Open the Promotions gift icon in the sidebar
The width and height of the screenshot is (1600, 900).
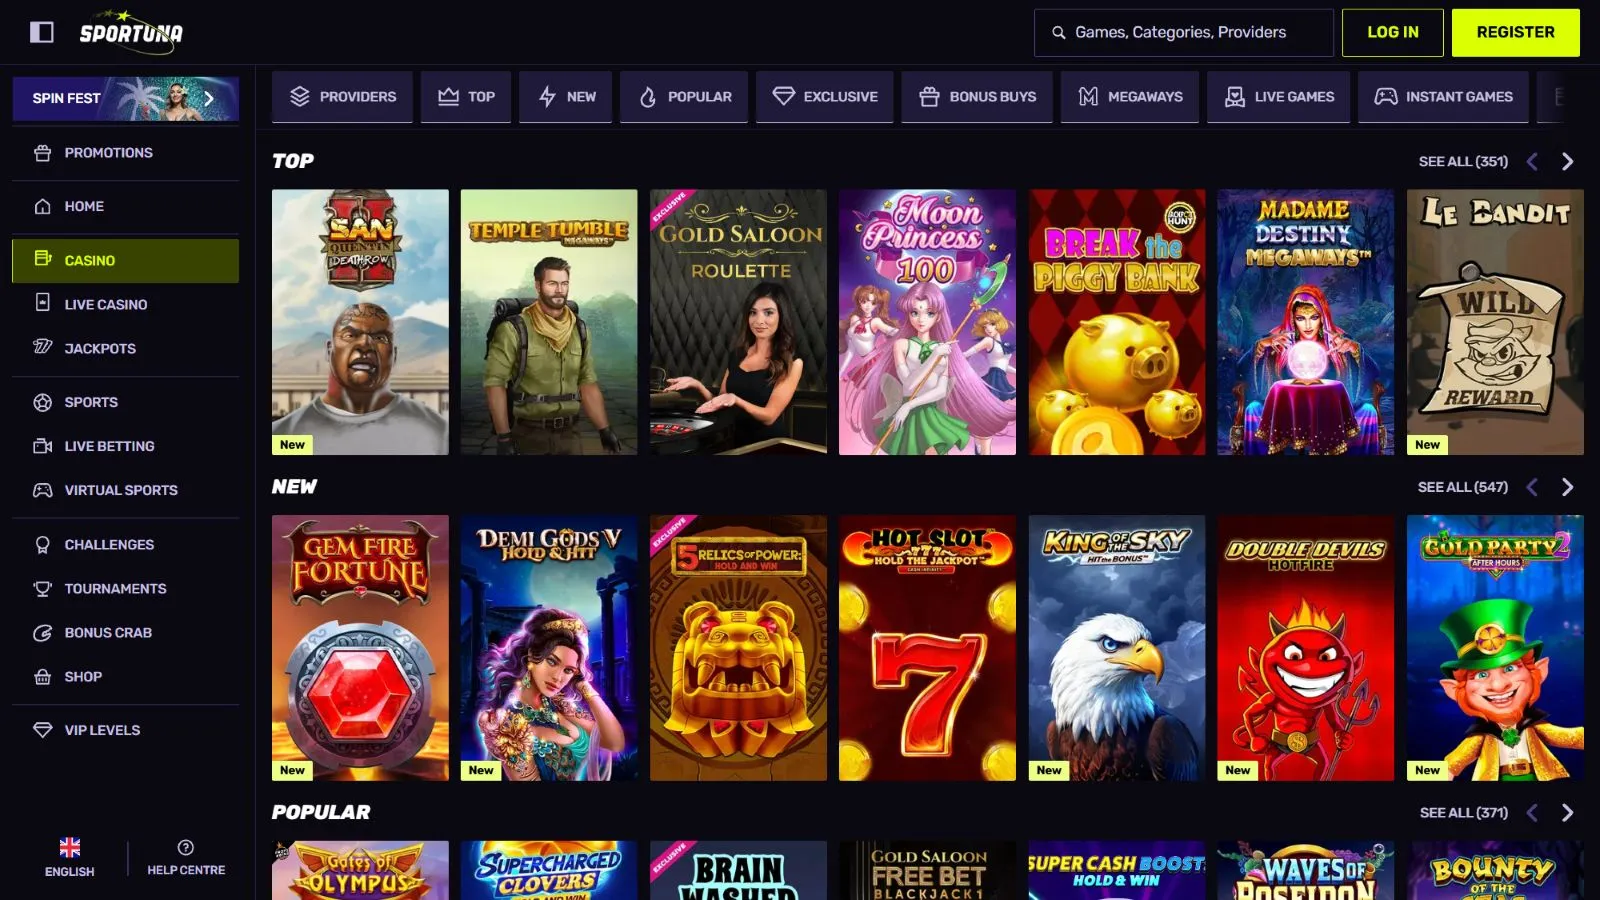coord(42,153)
